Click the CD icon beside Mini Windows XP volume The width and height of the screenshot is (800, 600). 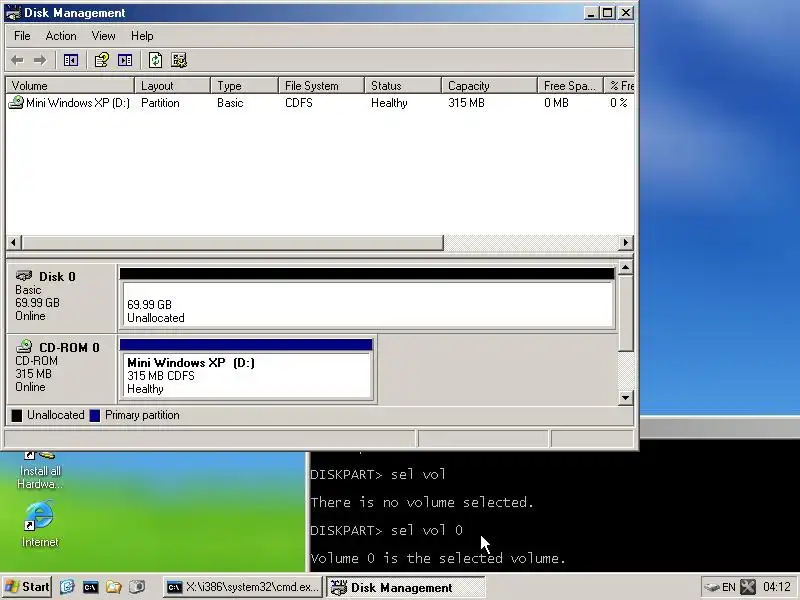pyautogui.click(x=16, y=103)
